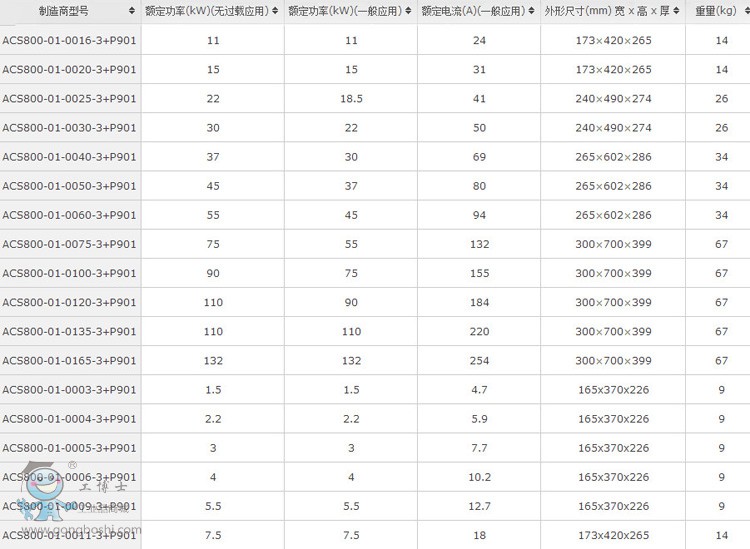The width and height of the screenshot is (750, 549).
Task: Select model ACS800-01-0120-3+P901
Action: coord(69,303)
